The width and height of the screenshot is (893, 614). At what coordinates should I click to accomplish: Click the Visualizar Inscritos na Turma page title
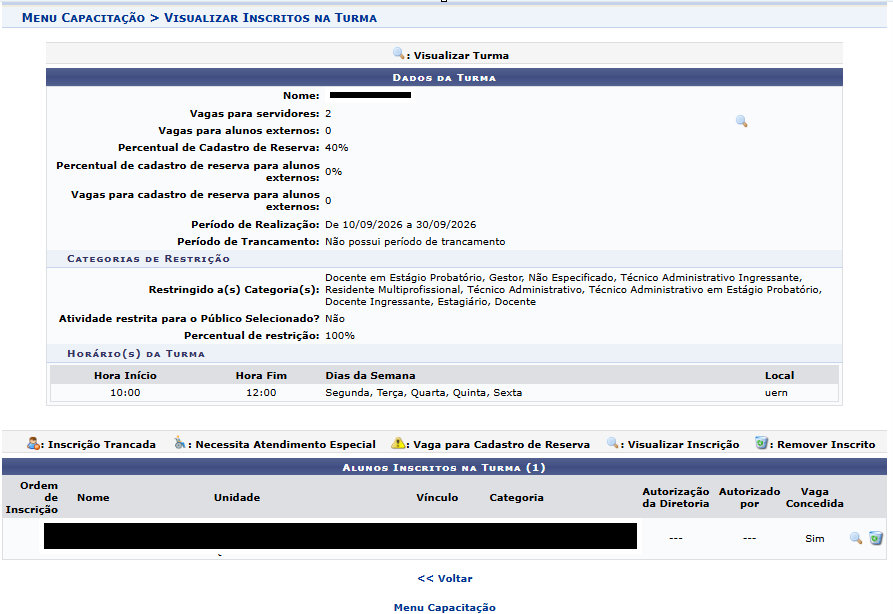(271, 18)
